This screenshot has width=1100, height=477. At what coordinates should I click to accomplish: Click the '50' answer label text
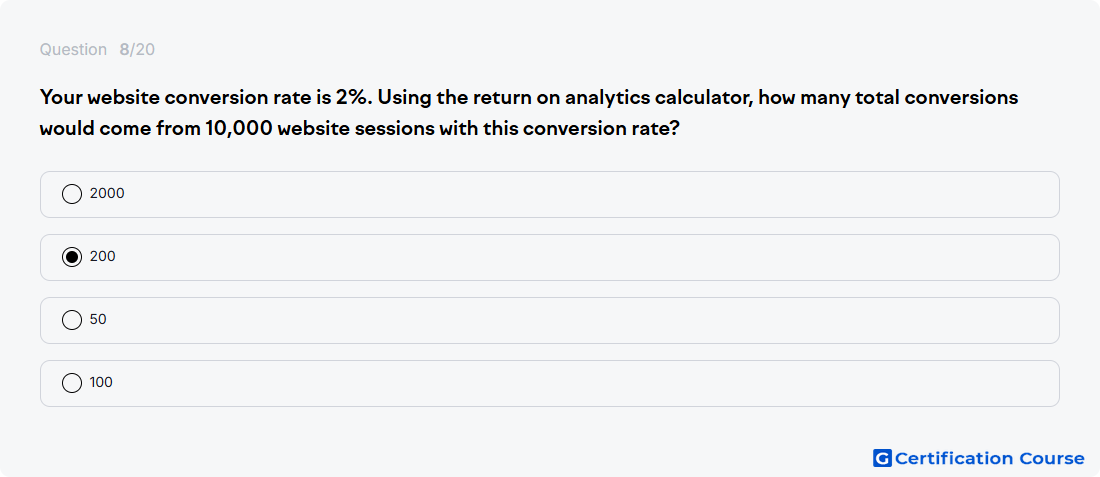[x=98, y=320]
